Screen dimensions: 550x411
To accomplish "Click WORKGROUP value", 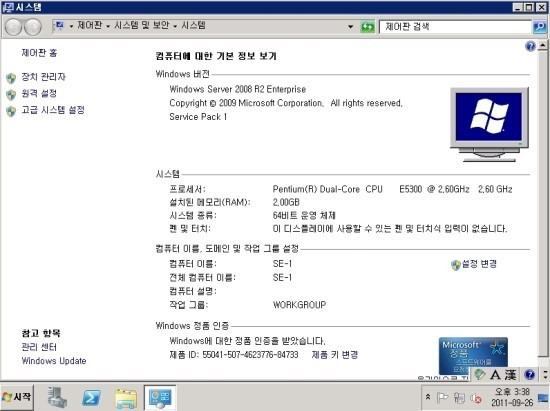I will click(299, 305).
